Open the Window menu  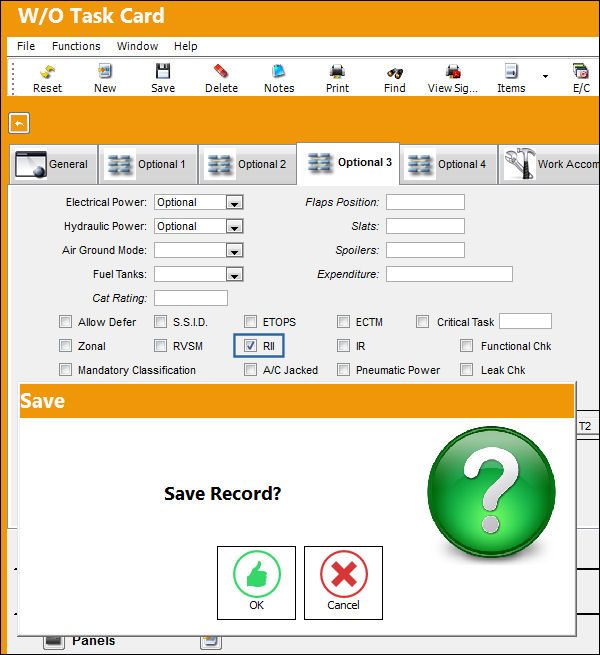[137, 46]
